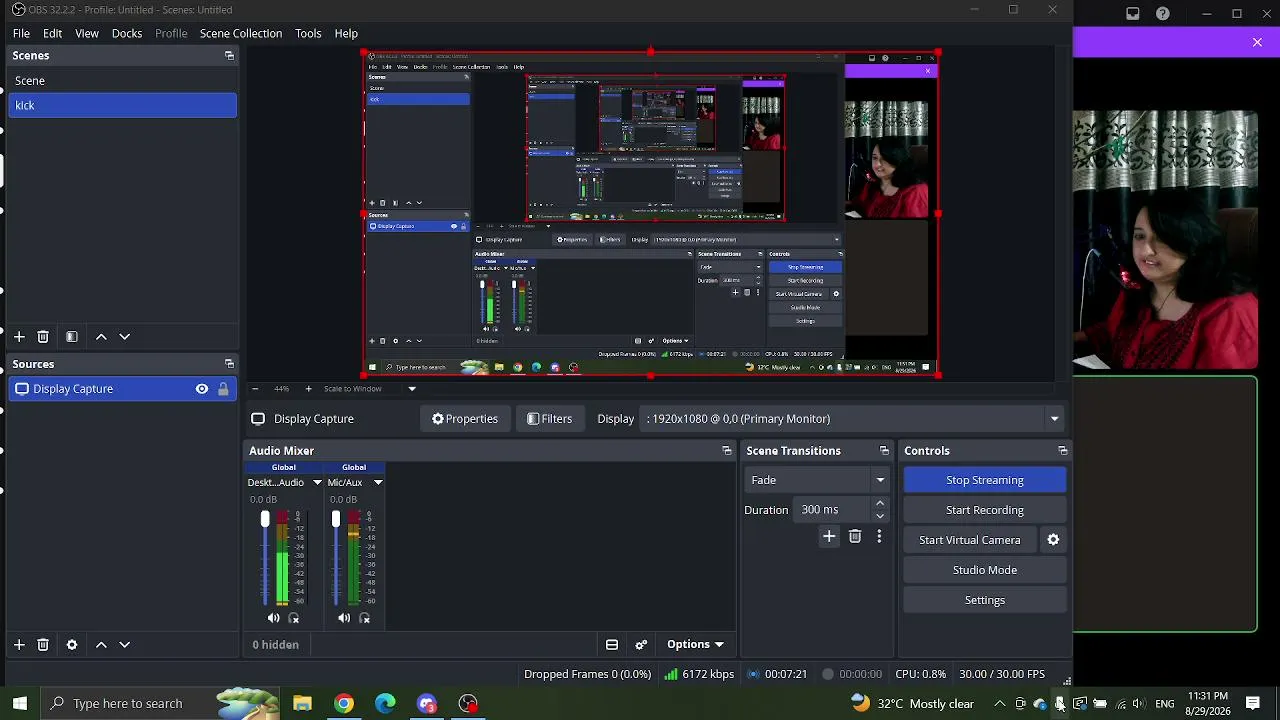
Task: Open the View menu
Action: coord(87,33)
